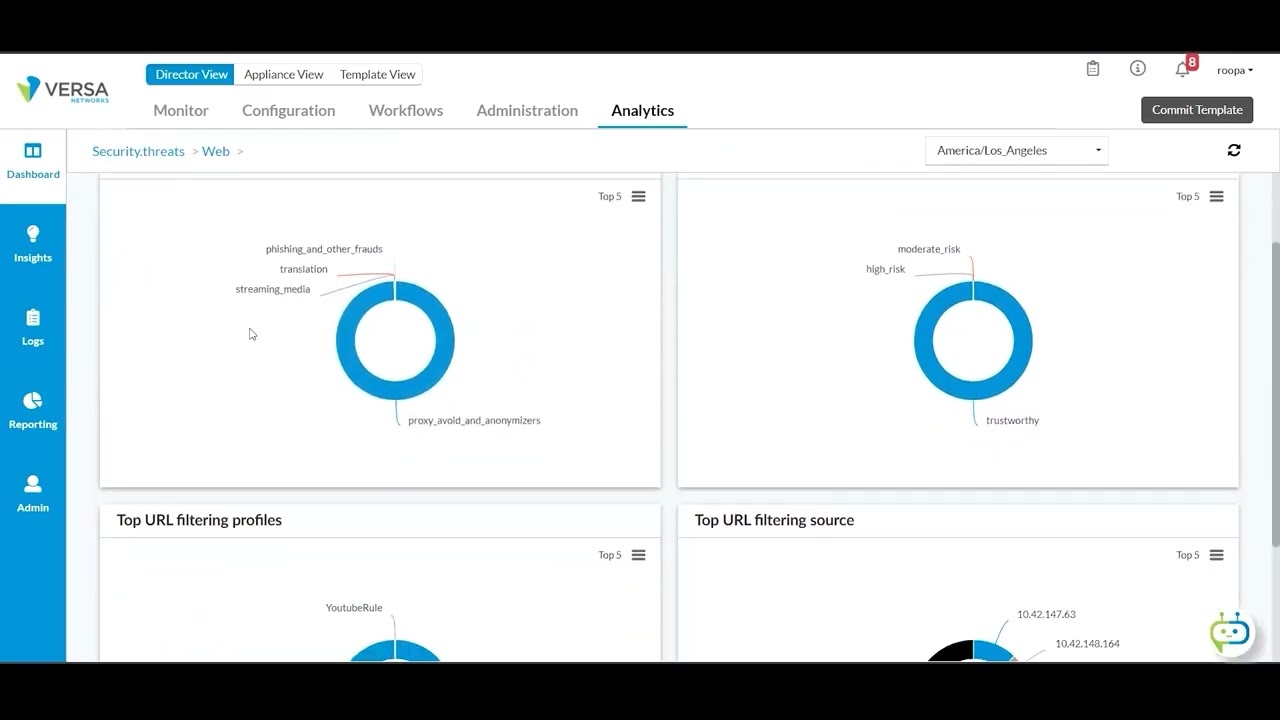Switch to Template View
Viewport: 1280px width, 720px height.
pyautogui.click(x=377, y=74)
